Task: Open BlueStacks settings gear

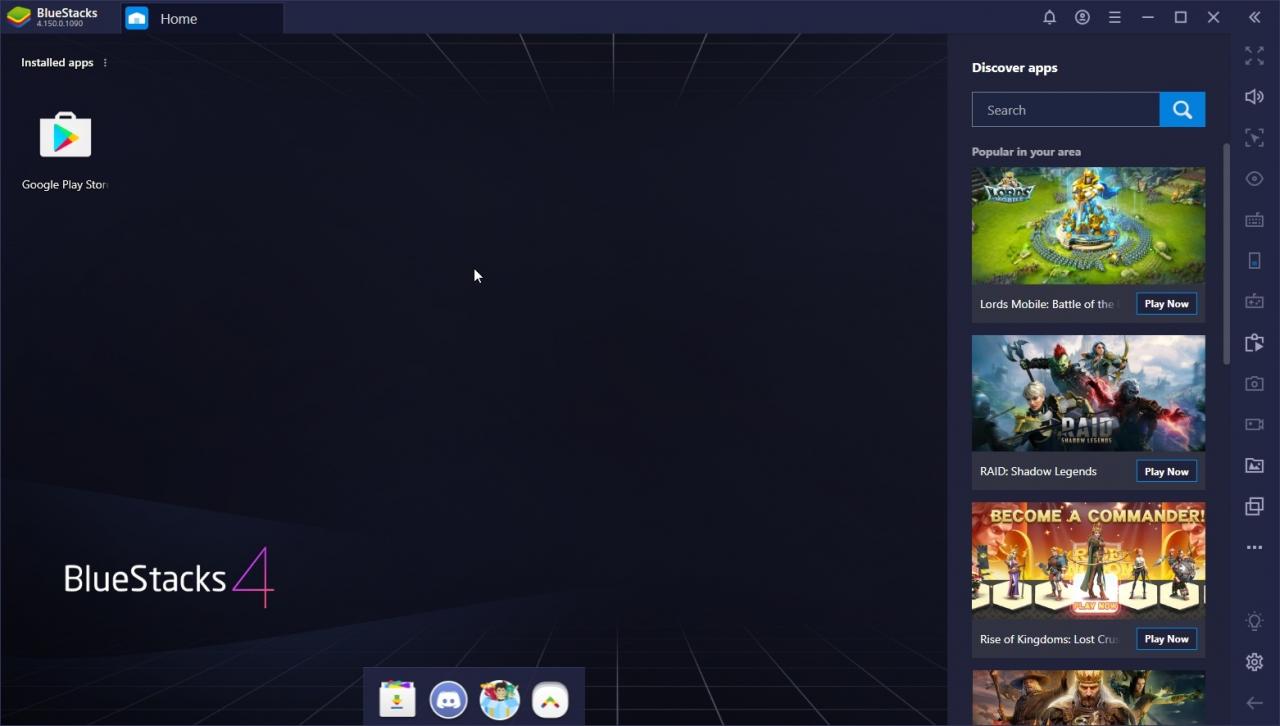Action: tap(1254, 662)
